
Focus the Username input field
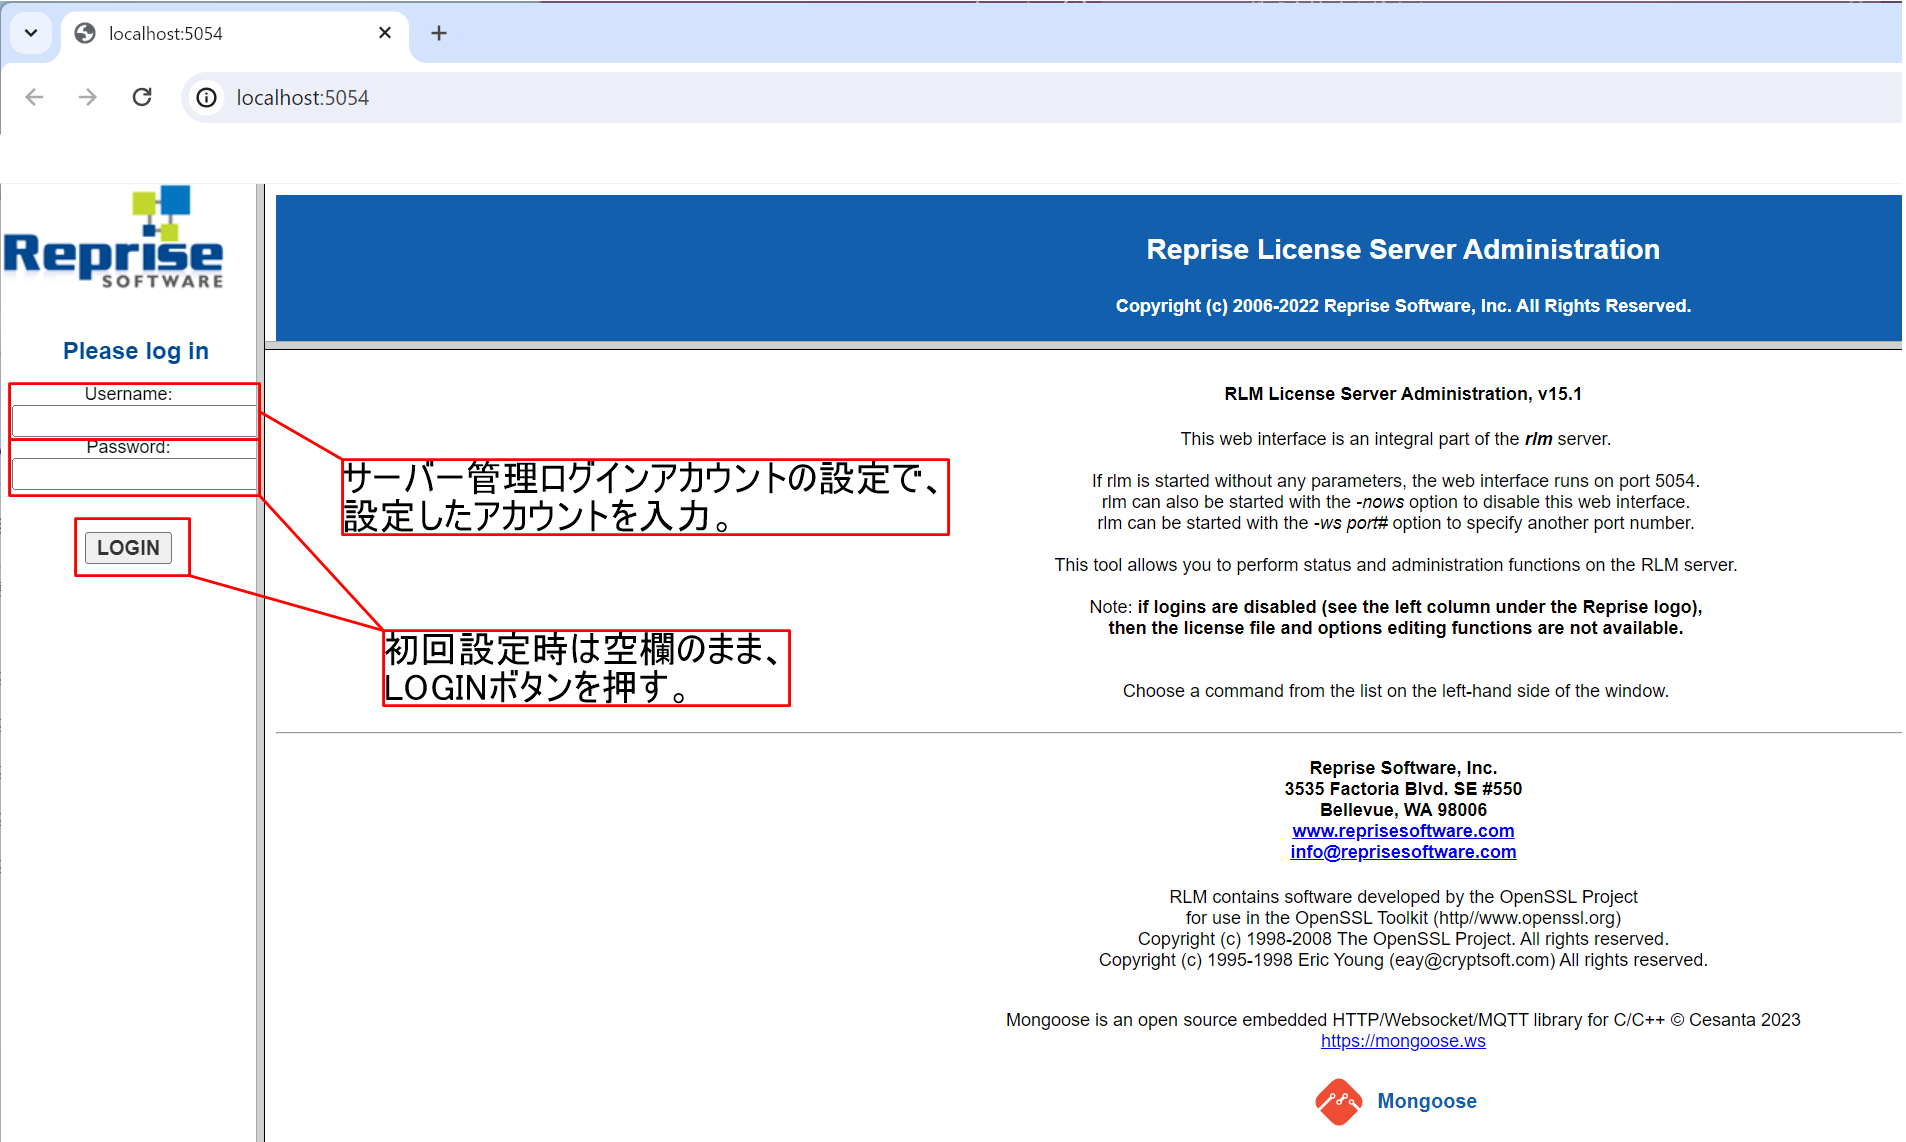tap(134, 420)
